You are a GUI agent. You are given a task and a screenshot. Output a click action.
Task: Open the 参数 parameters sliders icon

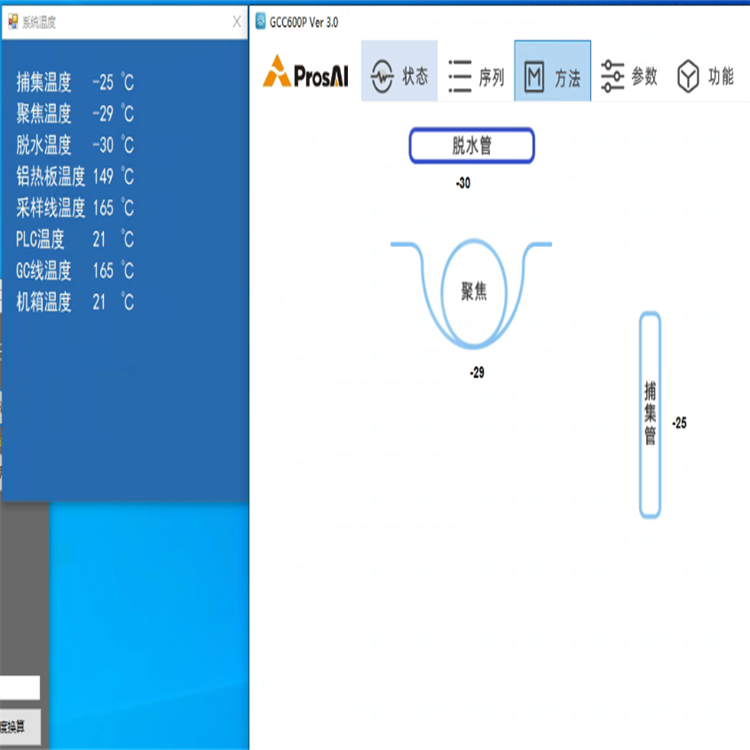[x=612, y=76]
